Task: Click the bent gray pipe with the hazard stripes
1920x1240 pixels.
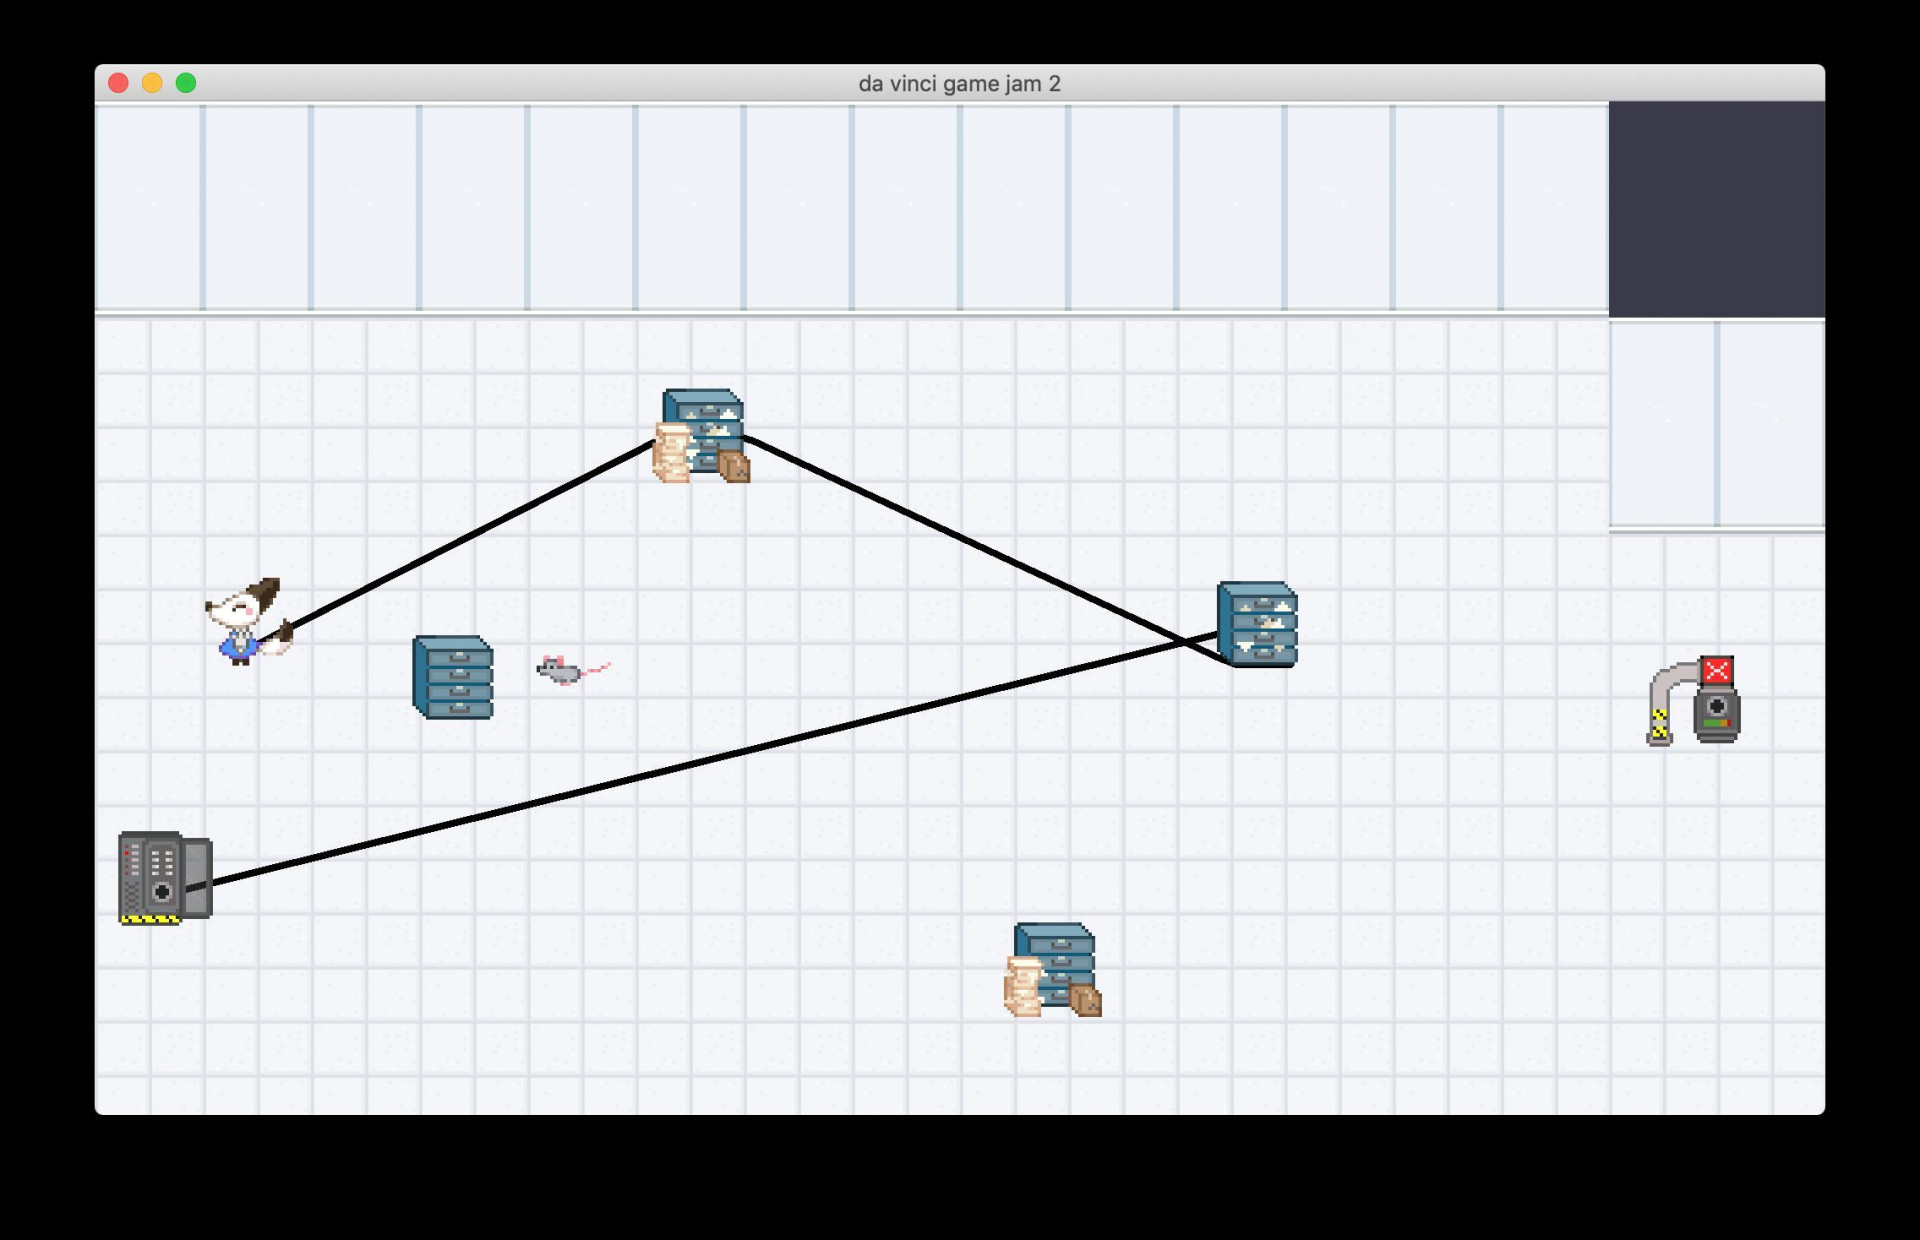Action: (1668, 704)
